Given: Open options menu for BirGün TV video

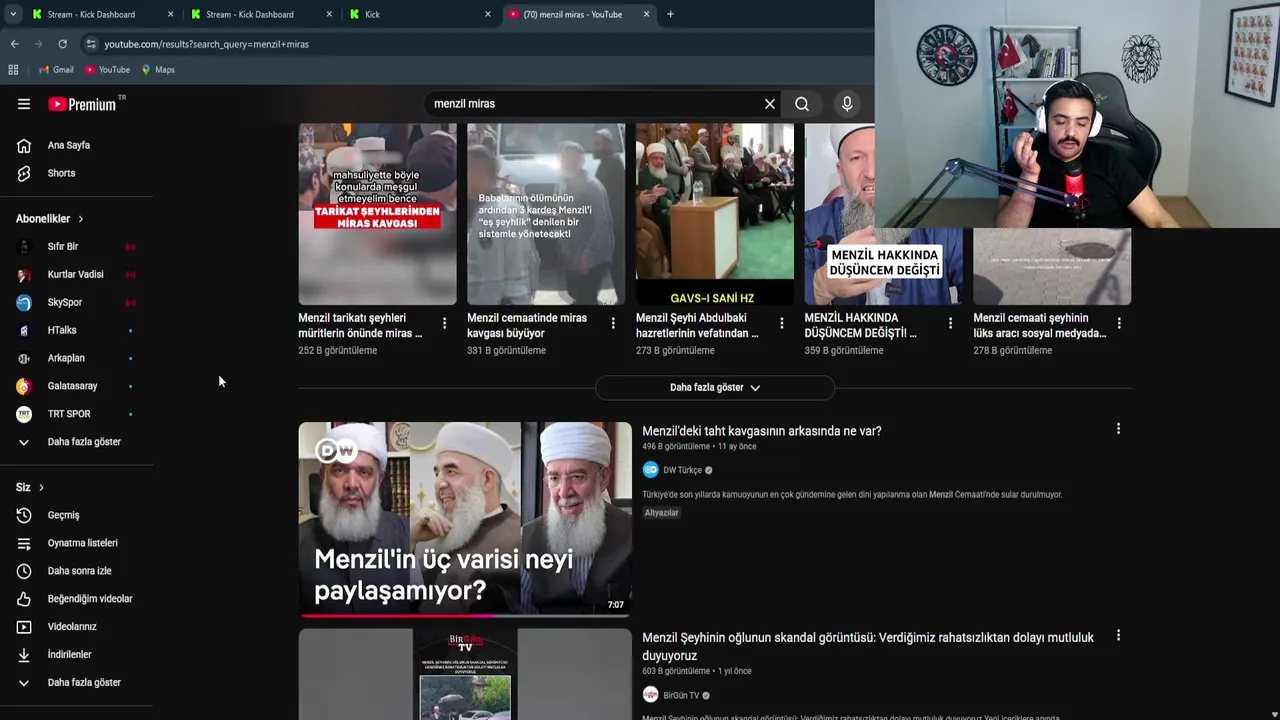Looking at the screenshot, I should (x=1118, y=635).
